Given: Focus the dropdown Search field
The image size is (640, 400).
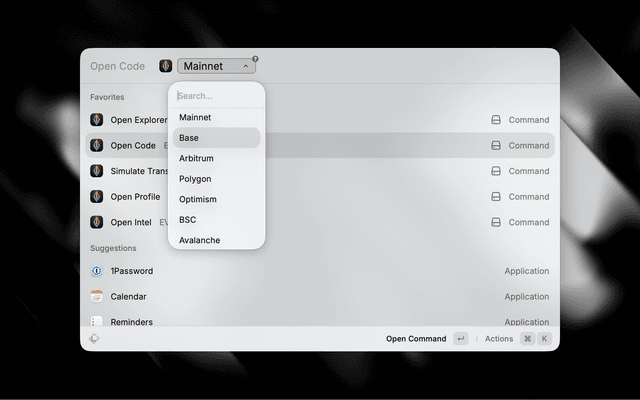Looking at the screenshot, I should pos(216,96).
